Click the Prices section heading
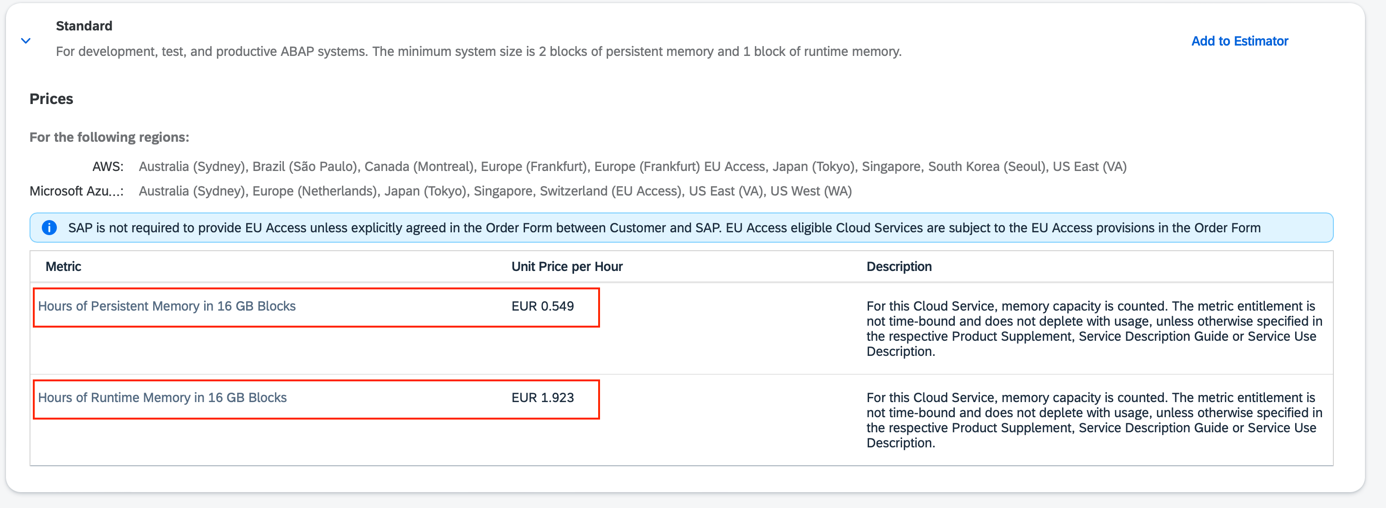Image resolution: width=1390 pixels, height=513 pixels. click(x=51, y=99)
